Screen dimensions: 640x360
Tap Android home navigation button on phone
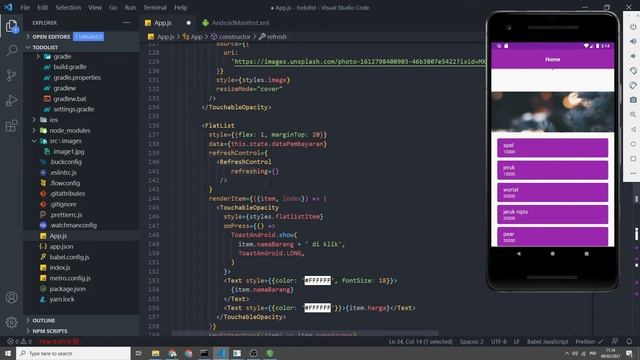(x=552, y=253)
